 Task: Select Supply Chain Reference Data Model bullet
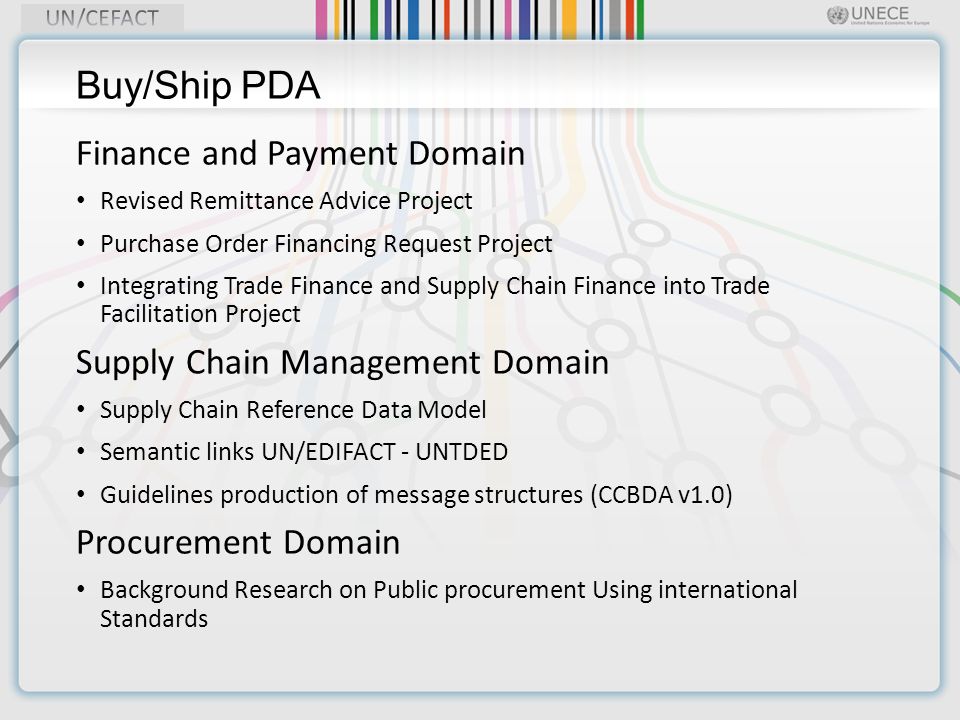[293, 410]
